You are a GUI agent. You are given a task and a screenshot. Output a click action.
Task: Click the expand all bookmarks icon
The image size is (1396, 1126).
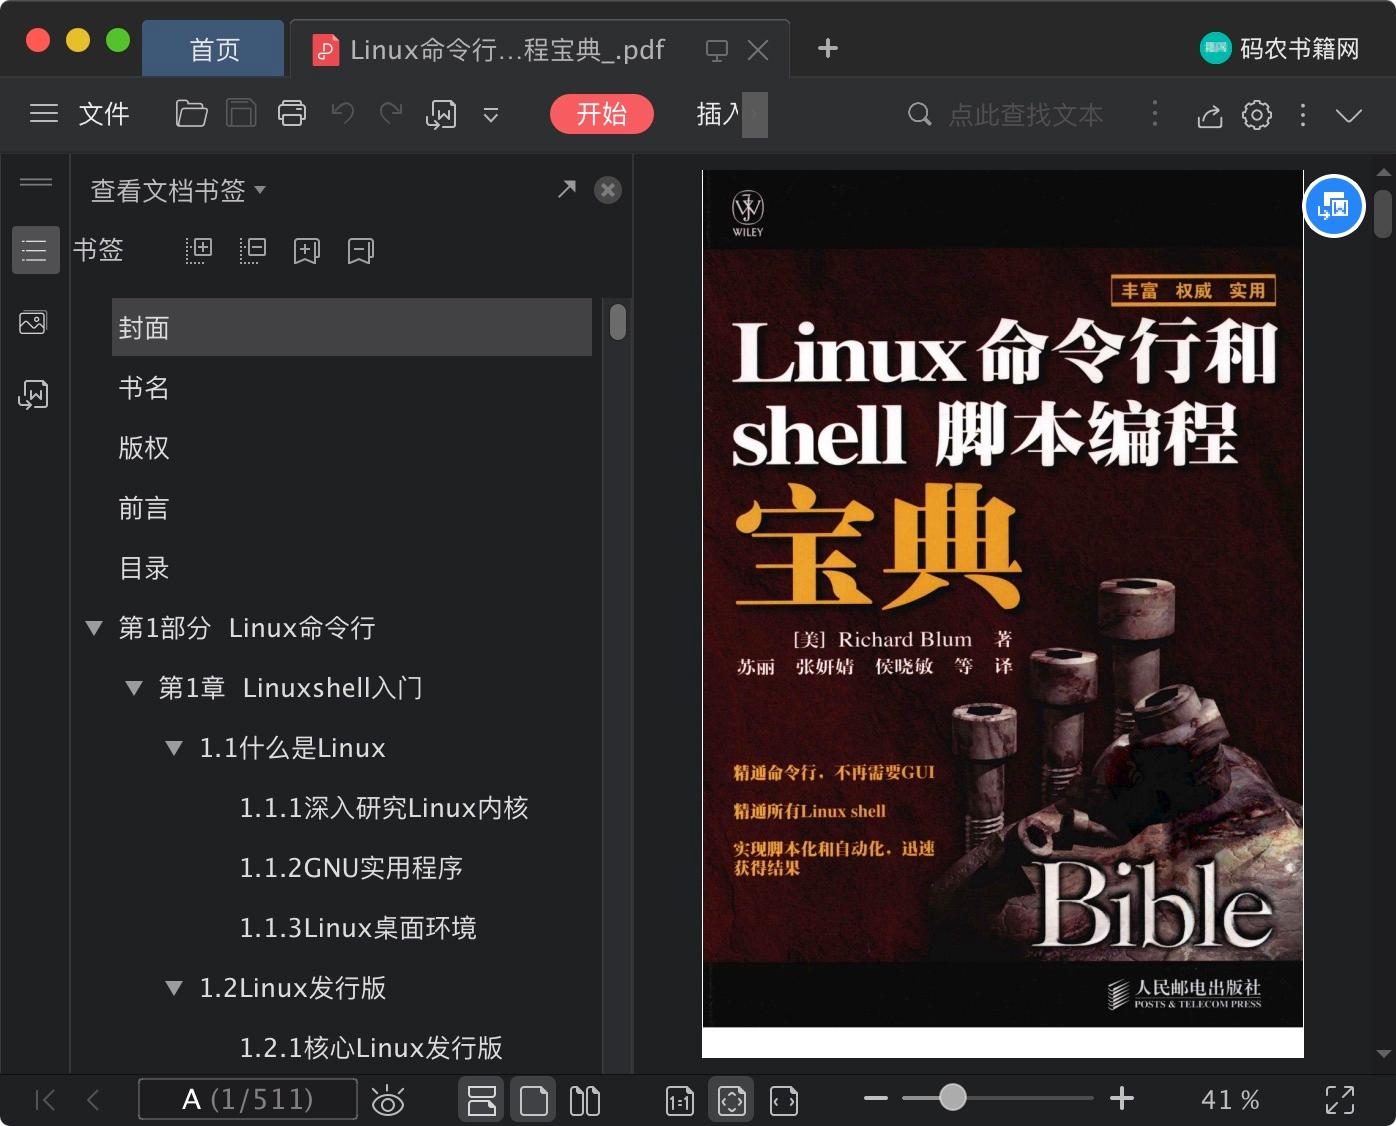tap(199, 250)
